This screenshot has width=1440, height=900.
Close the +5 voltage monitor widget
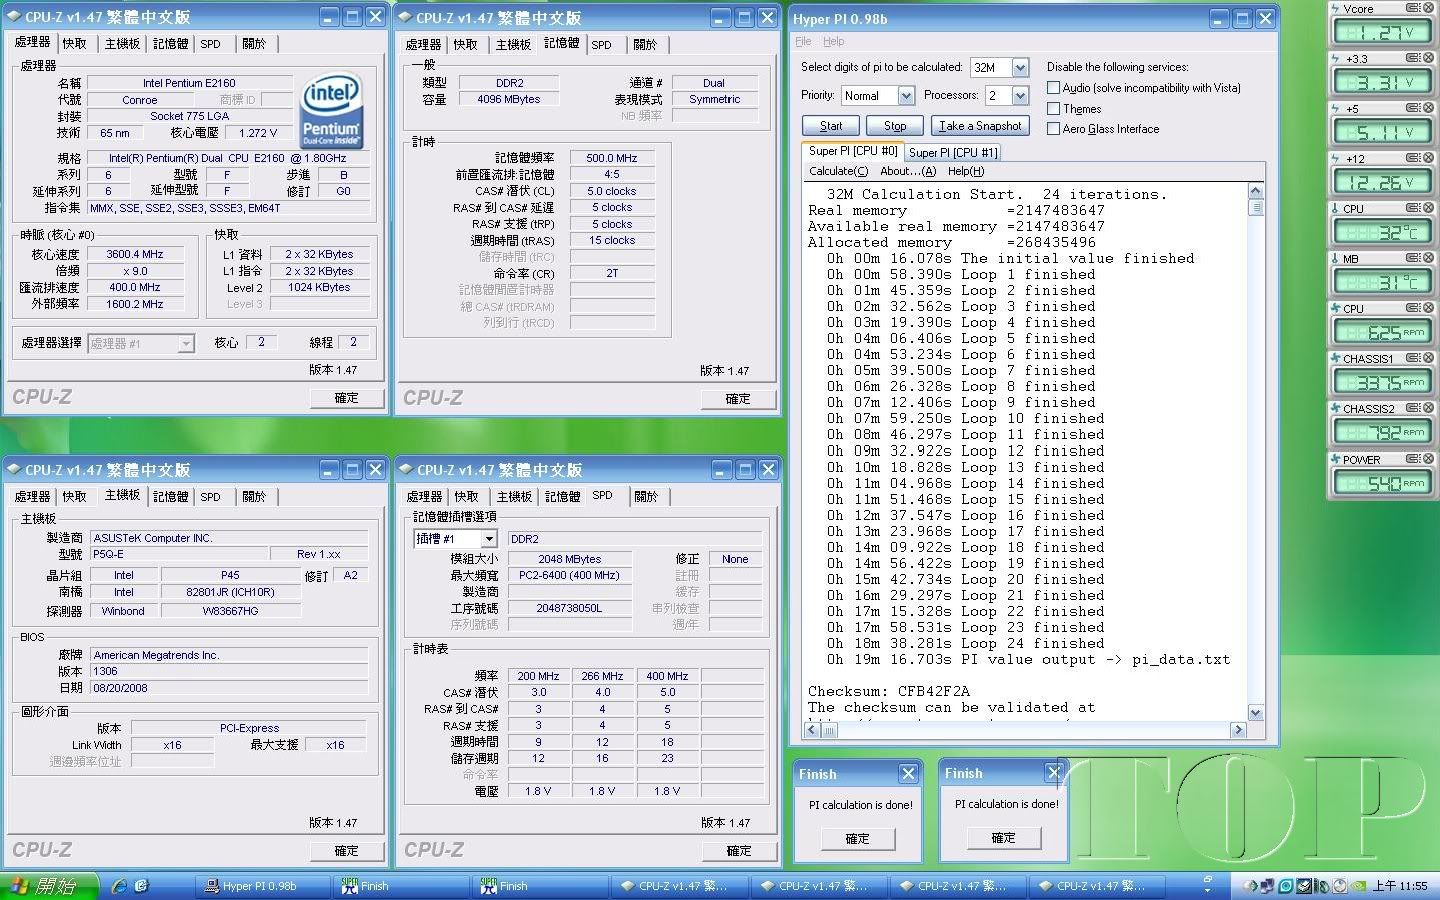1428,108
